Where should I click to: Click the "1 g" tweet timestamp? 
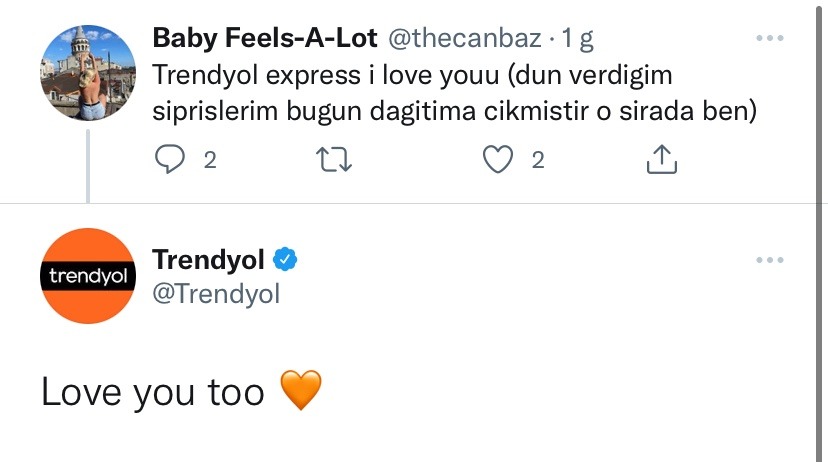[x=580, y=40]
